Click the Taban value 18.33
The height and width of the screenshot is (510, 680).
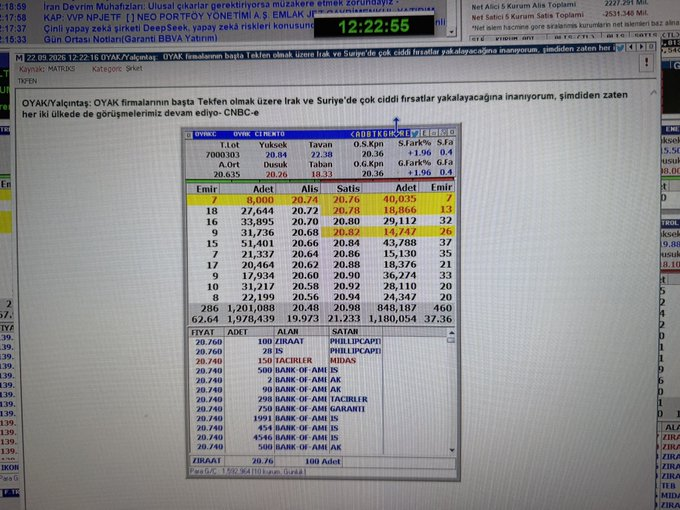pyautogui.click(x=321, y=174)
